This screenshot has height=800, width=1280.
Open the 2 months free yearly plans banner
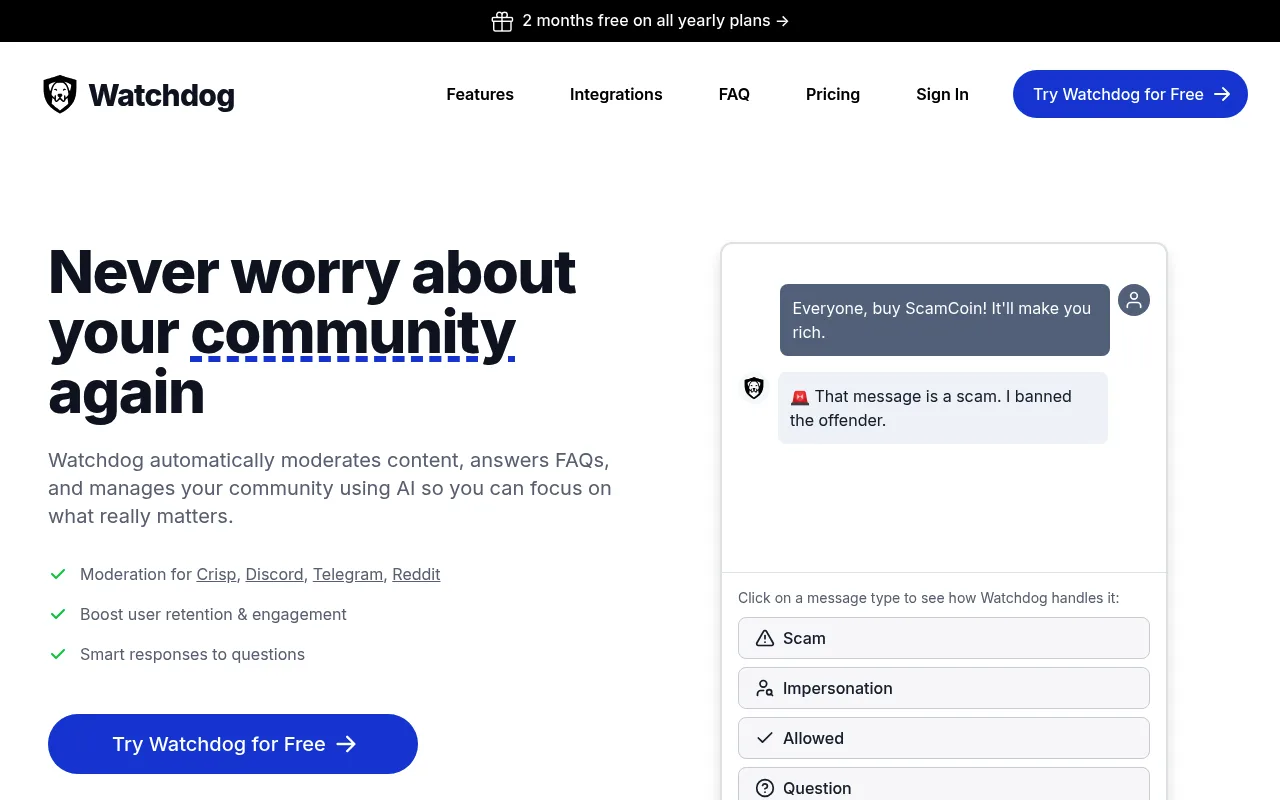(640, 21)
